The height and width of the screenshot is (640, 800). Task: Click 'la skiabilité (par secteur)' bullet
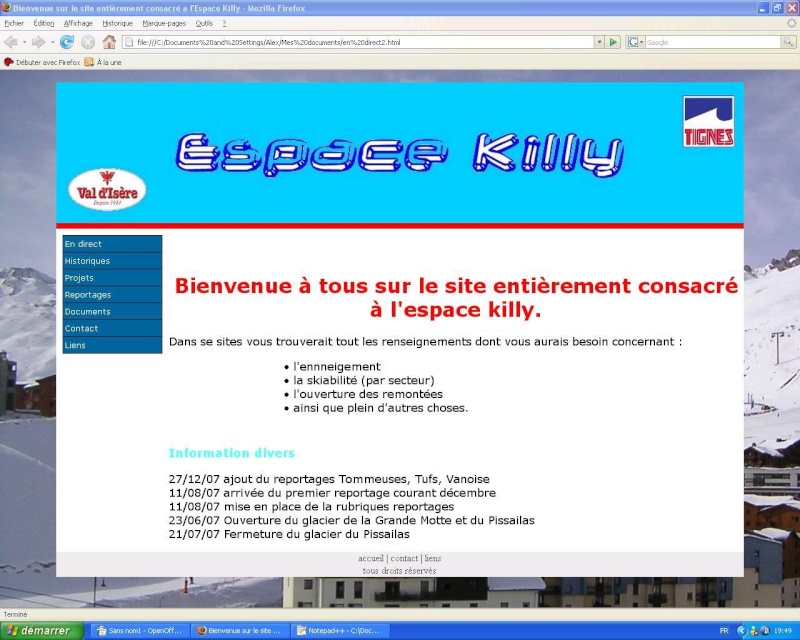point(364,380)
